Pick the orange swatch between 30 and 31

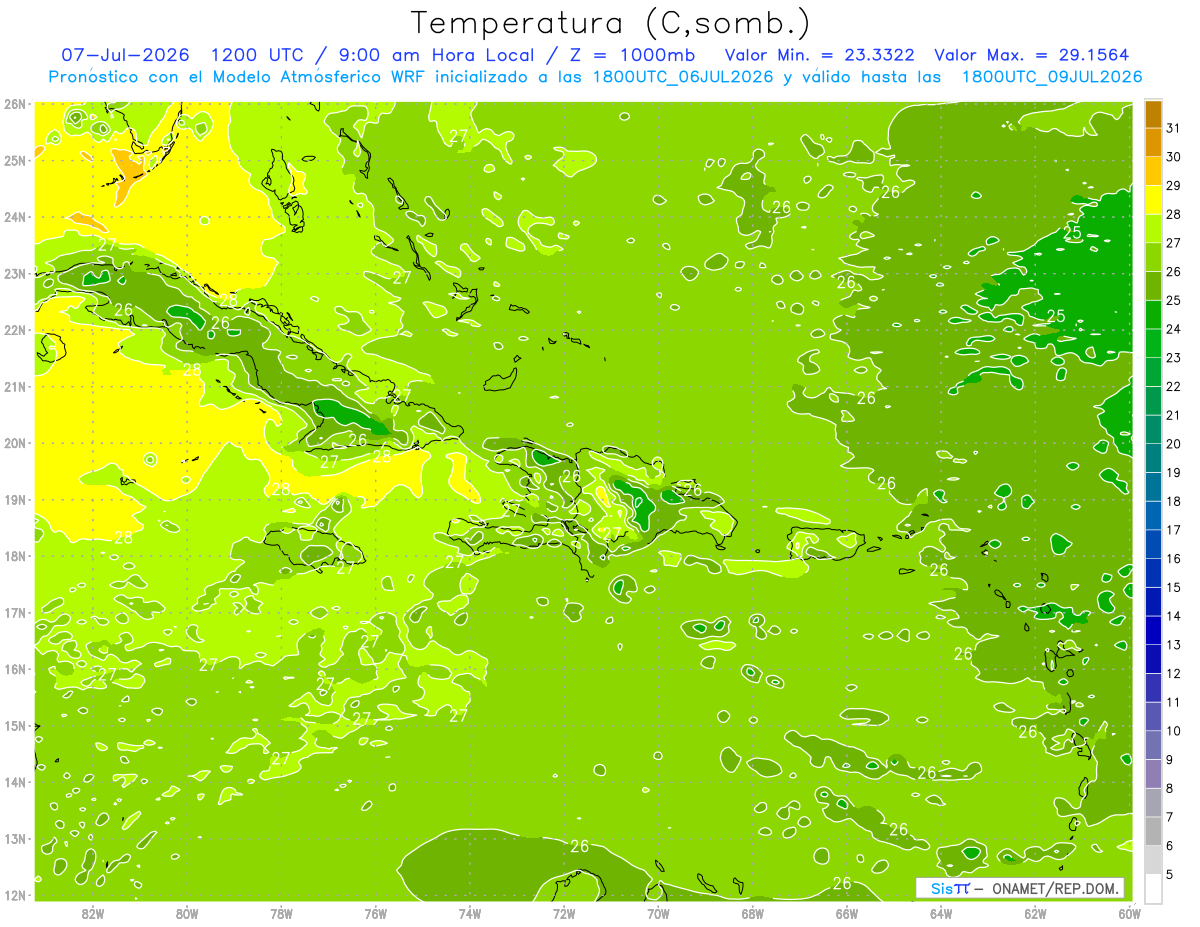1153,143
